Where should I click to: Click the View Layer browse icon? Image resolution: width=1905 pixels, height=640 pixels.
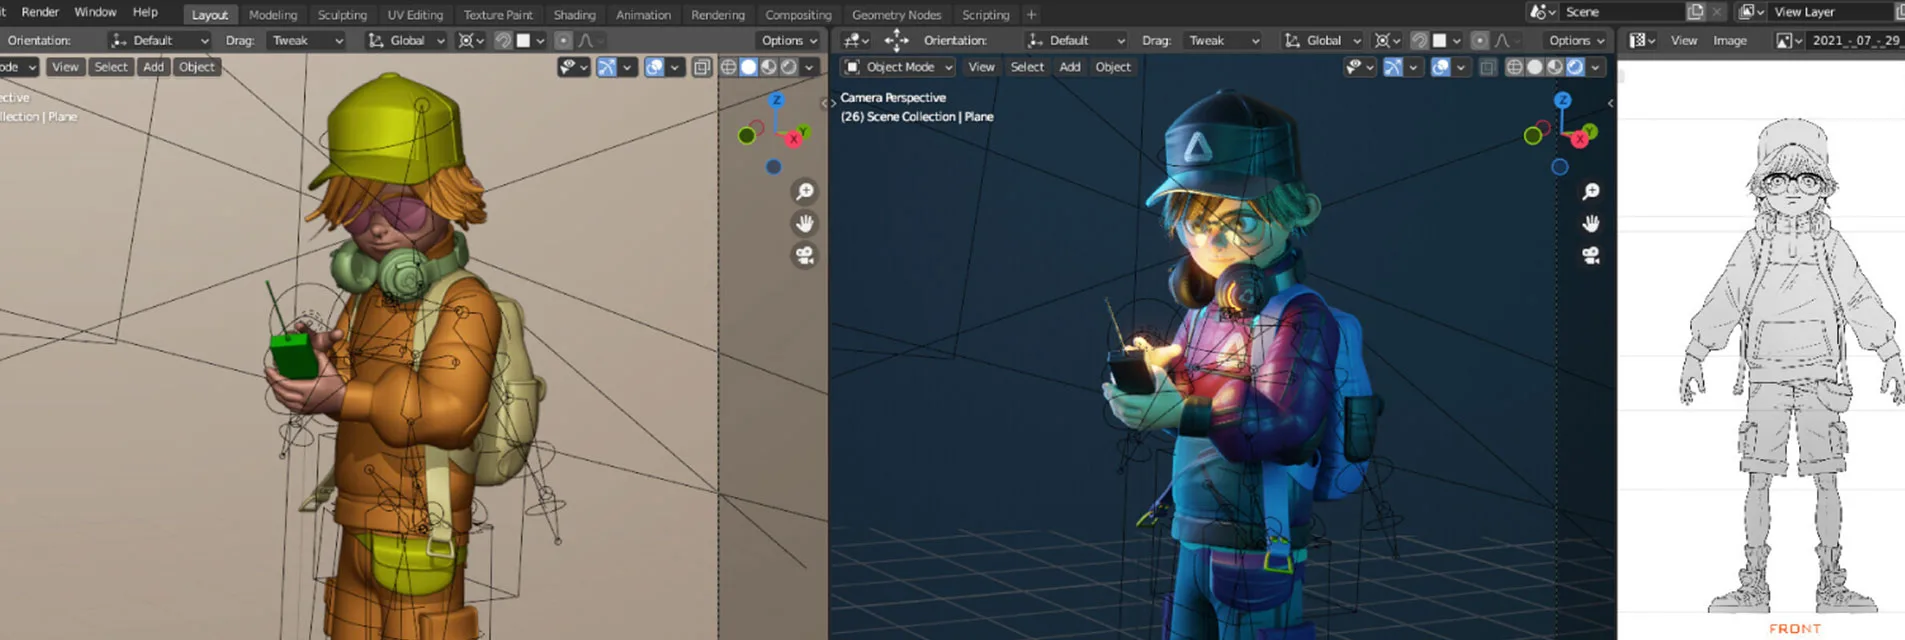point(1752,12)
